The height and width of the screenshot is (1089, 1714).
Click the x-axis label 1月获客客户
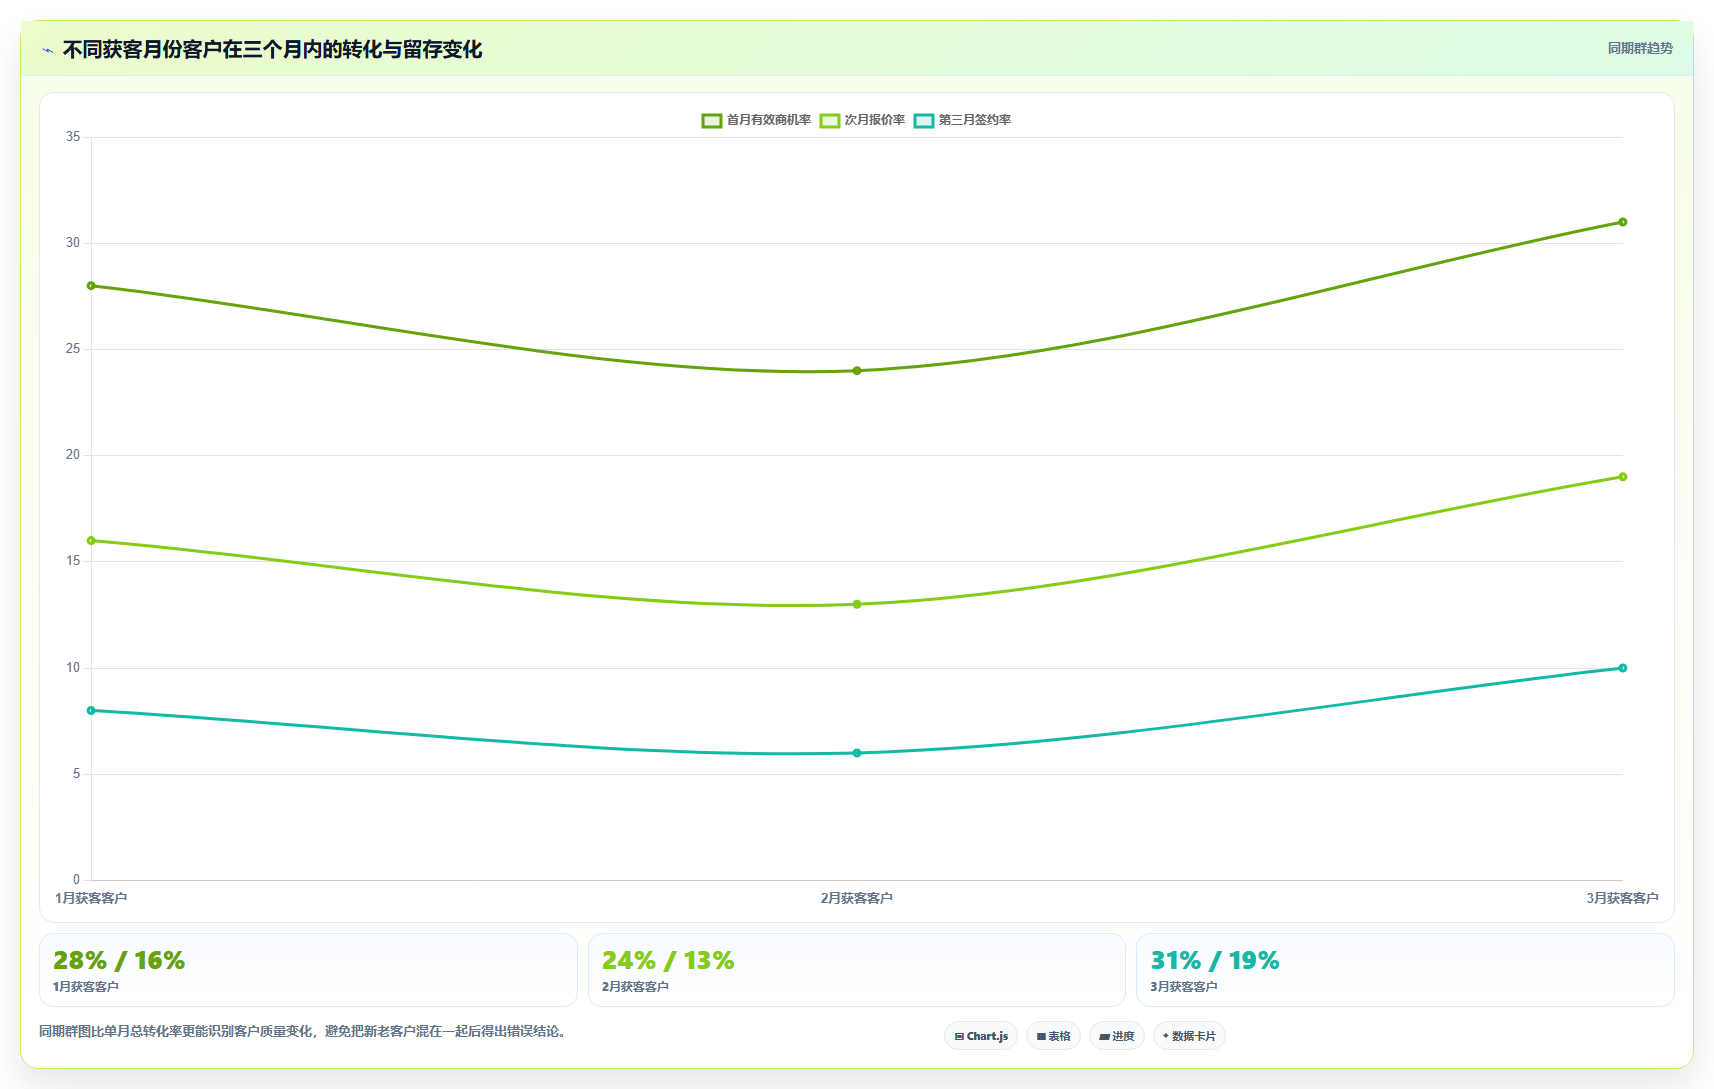tap(91, 898)
